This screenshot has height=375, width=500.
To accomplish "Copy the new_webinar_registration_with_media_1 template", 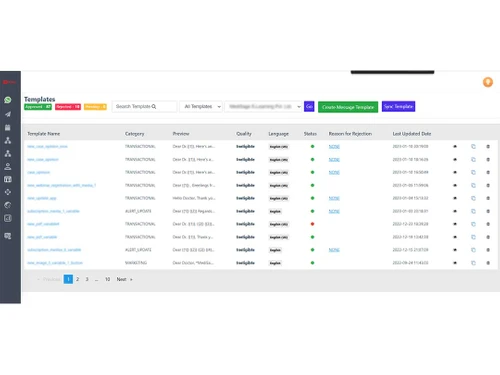I will (473, 185).
